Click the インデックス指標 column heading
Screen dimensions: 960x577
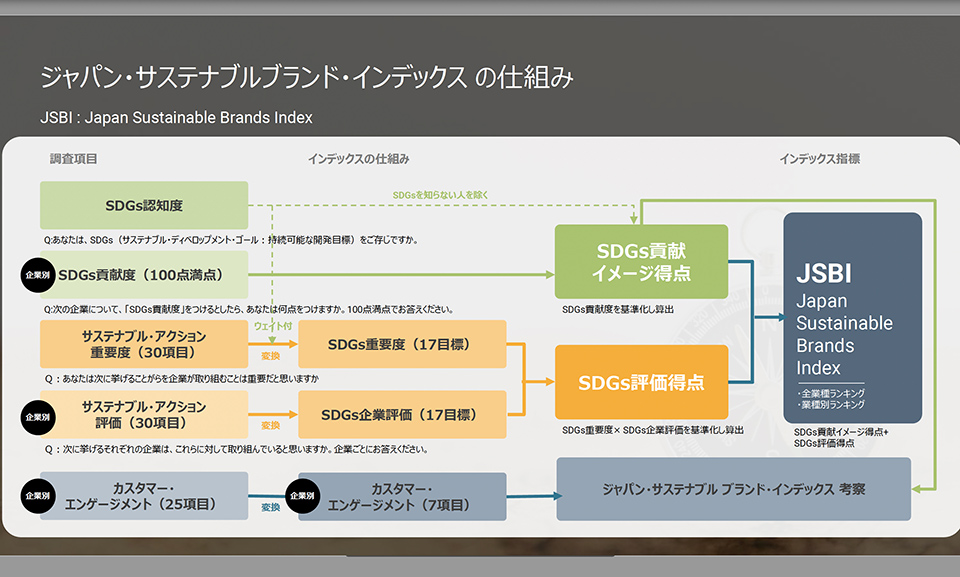[820, 159]
